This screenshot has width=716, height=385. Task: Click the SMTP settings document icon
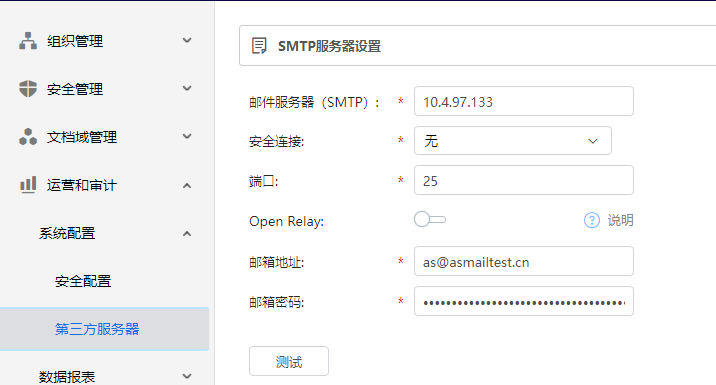click(259, 46)
